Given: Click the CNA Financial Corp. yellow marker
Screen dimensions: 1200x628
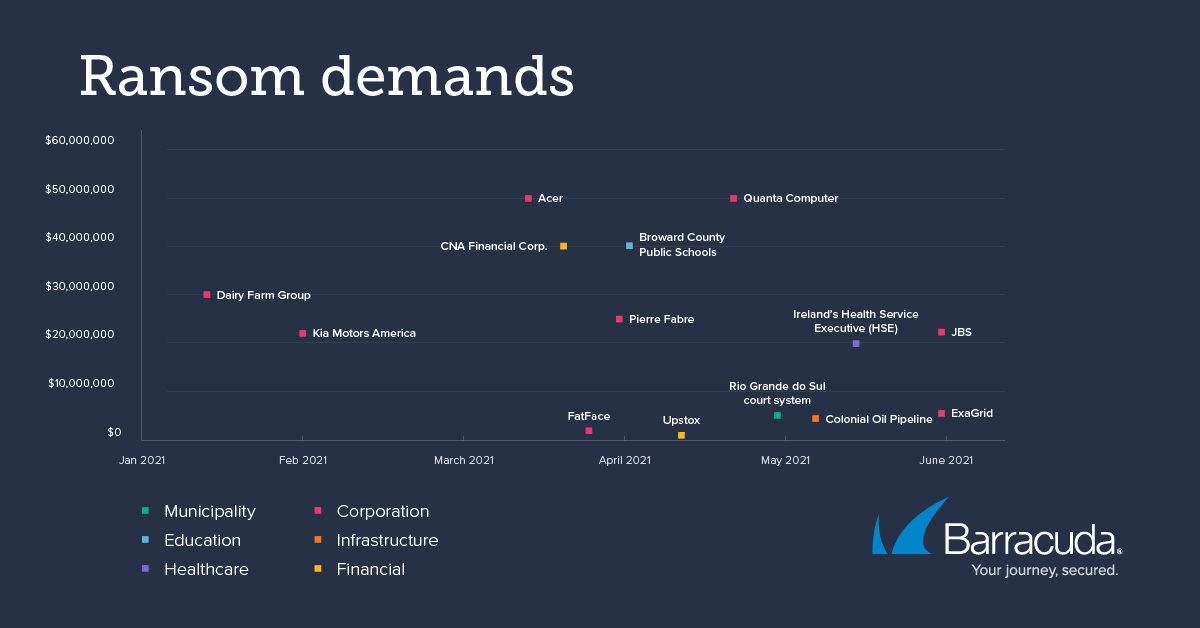Looking at the screenshot, I should point(563,246).
